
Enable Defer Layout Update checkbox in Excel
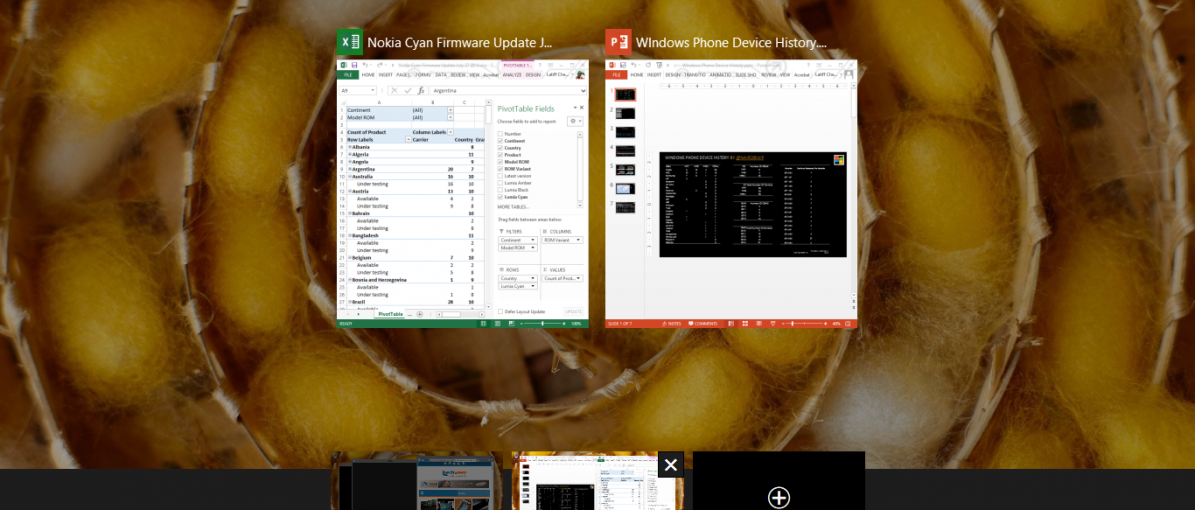point(500,311)
